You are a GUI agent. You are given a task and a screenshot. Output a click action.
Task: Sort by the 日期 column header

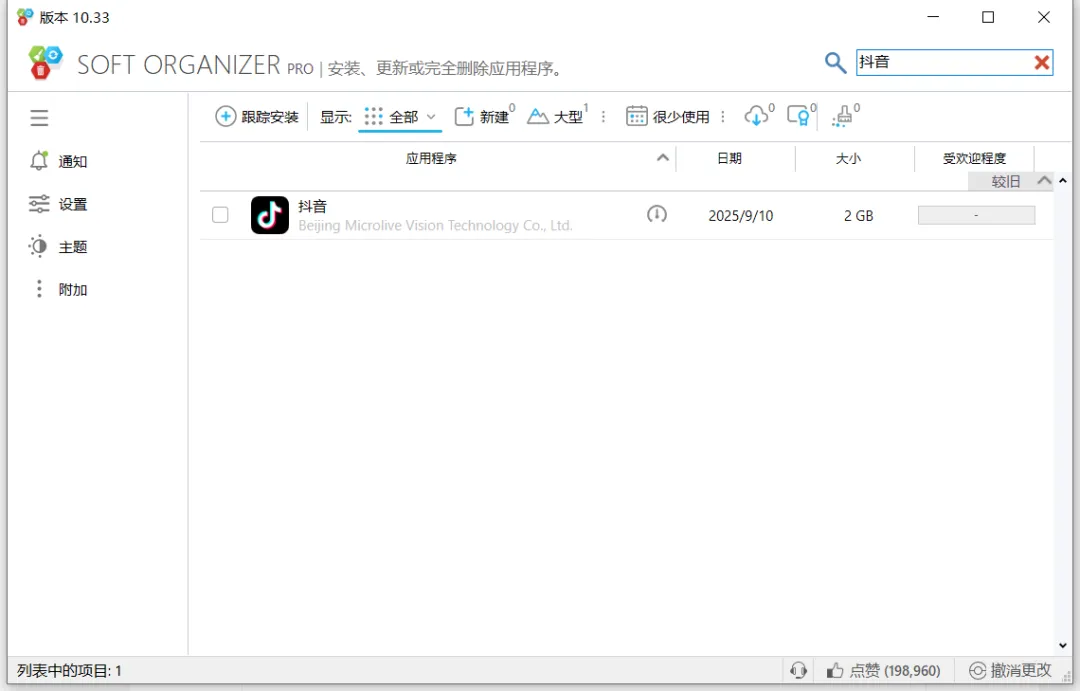point(729,158)
